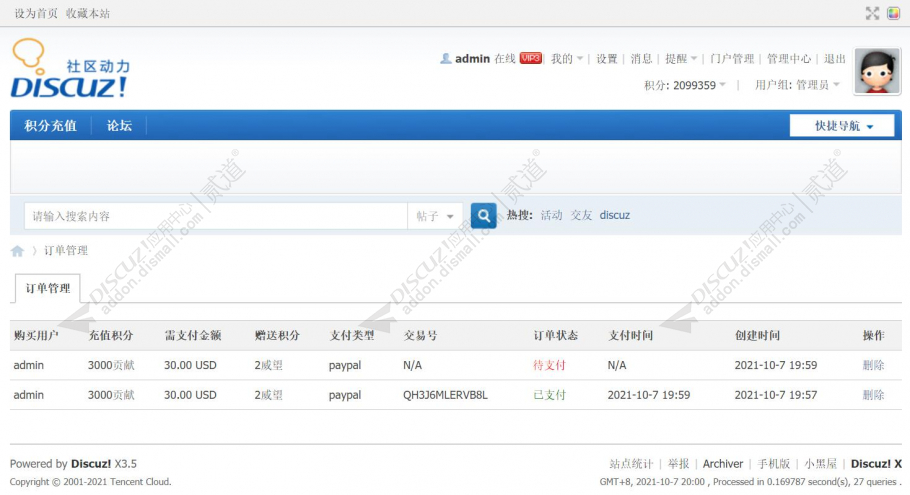The image size is (910, 495).
Task: Select the 论坛 nav item
Action: pos(119,125)
